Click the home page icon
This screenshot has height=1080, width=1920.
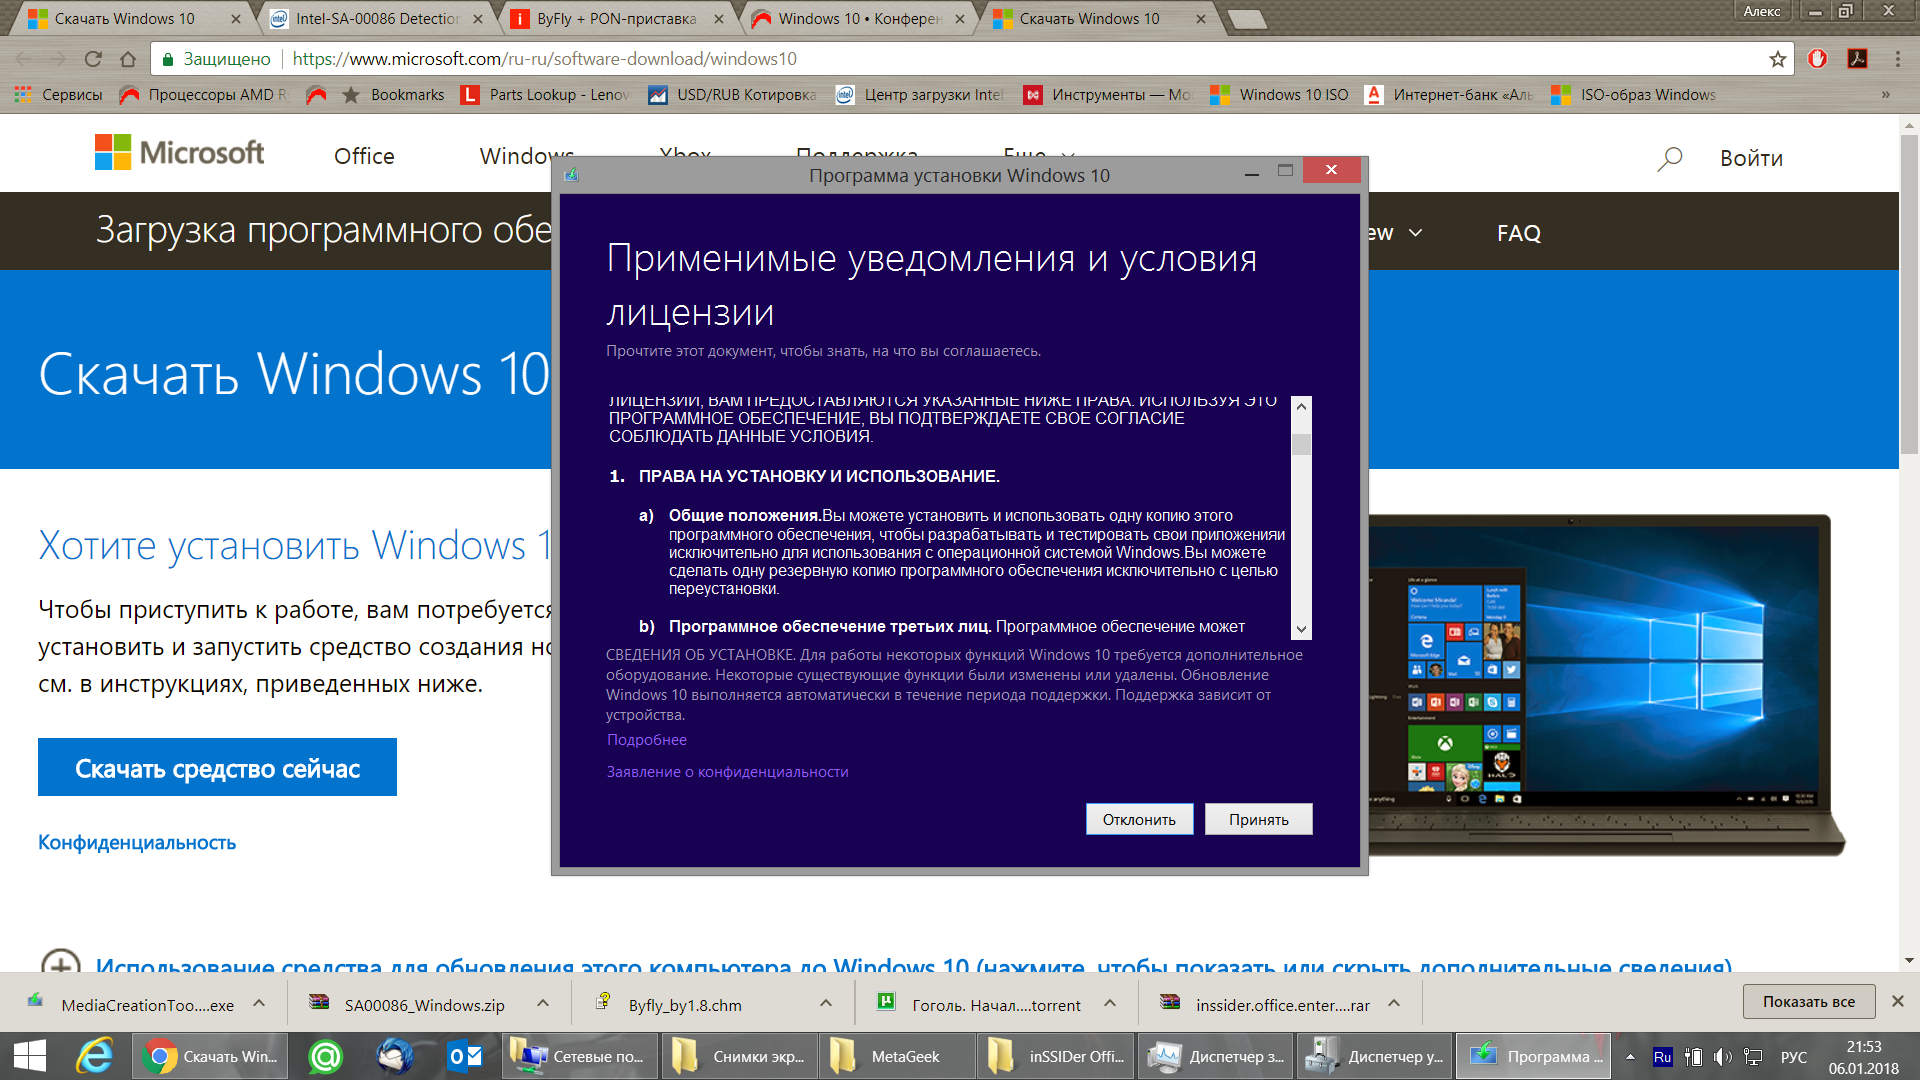pyautogui.click(x=128, y=59)
